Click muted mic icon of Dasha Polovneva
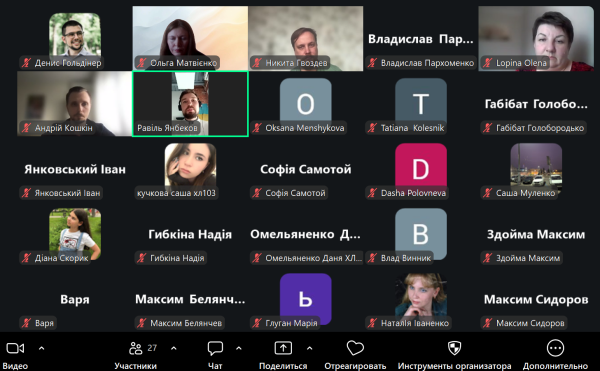Screen dimensions: 600x371 click(372, 193)
